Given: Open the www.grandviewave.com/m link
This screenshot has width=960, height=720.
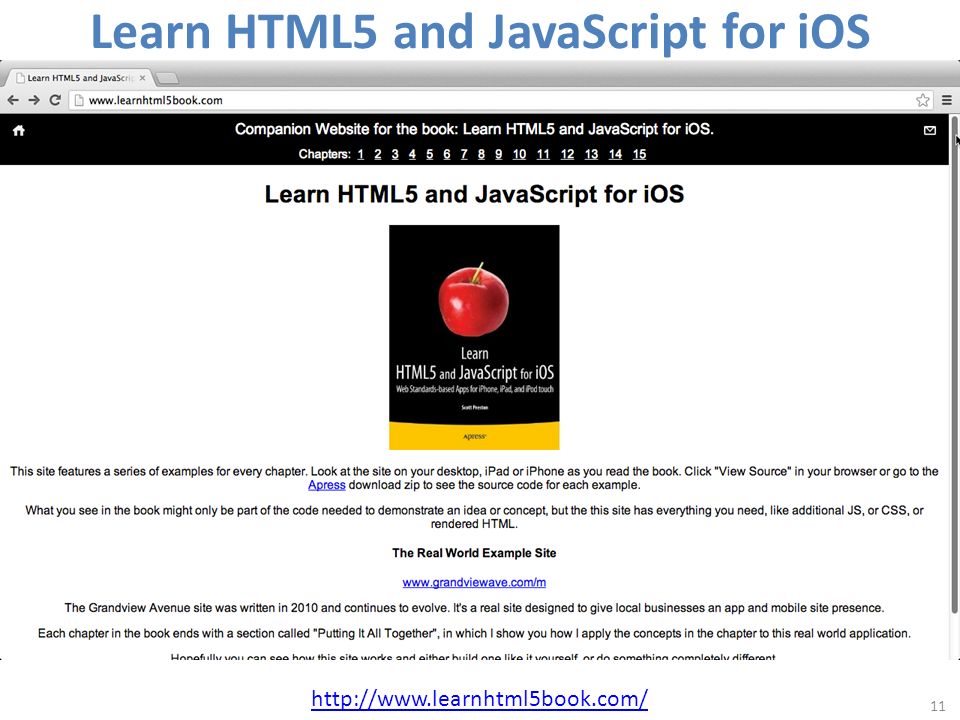Looking at the screenshot, I should pyautogui.click(x=474, y=582).
